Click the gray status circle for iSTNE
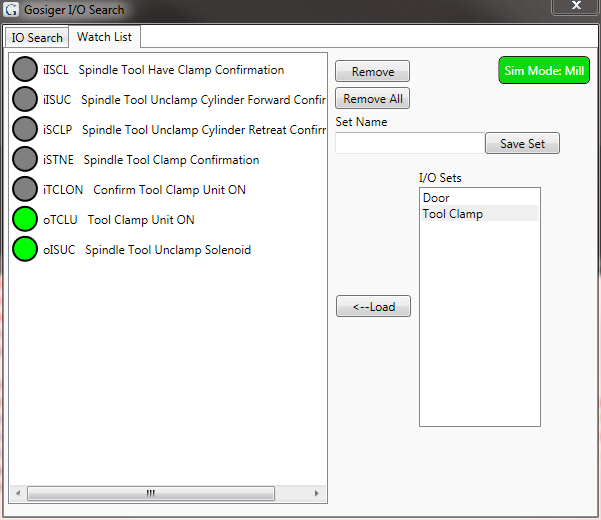This screenshot has height=520, width=601. tap(25, 160)
